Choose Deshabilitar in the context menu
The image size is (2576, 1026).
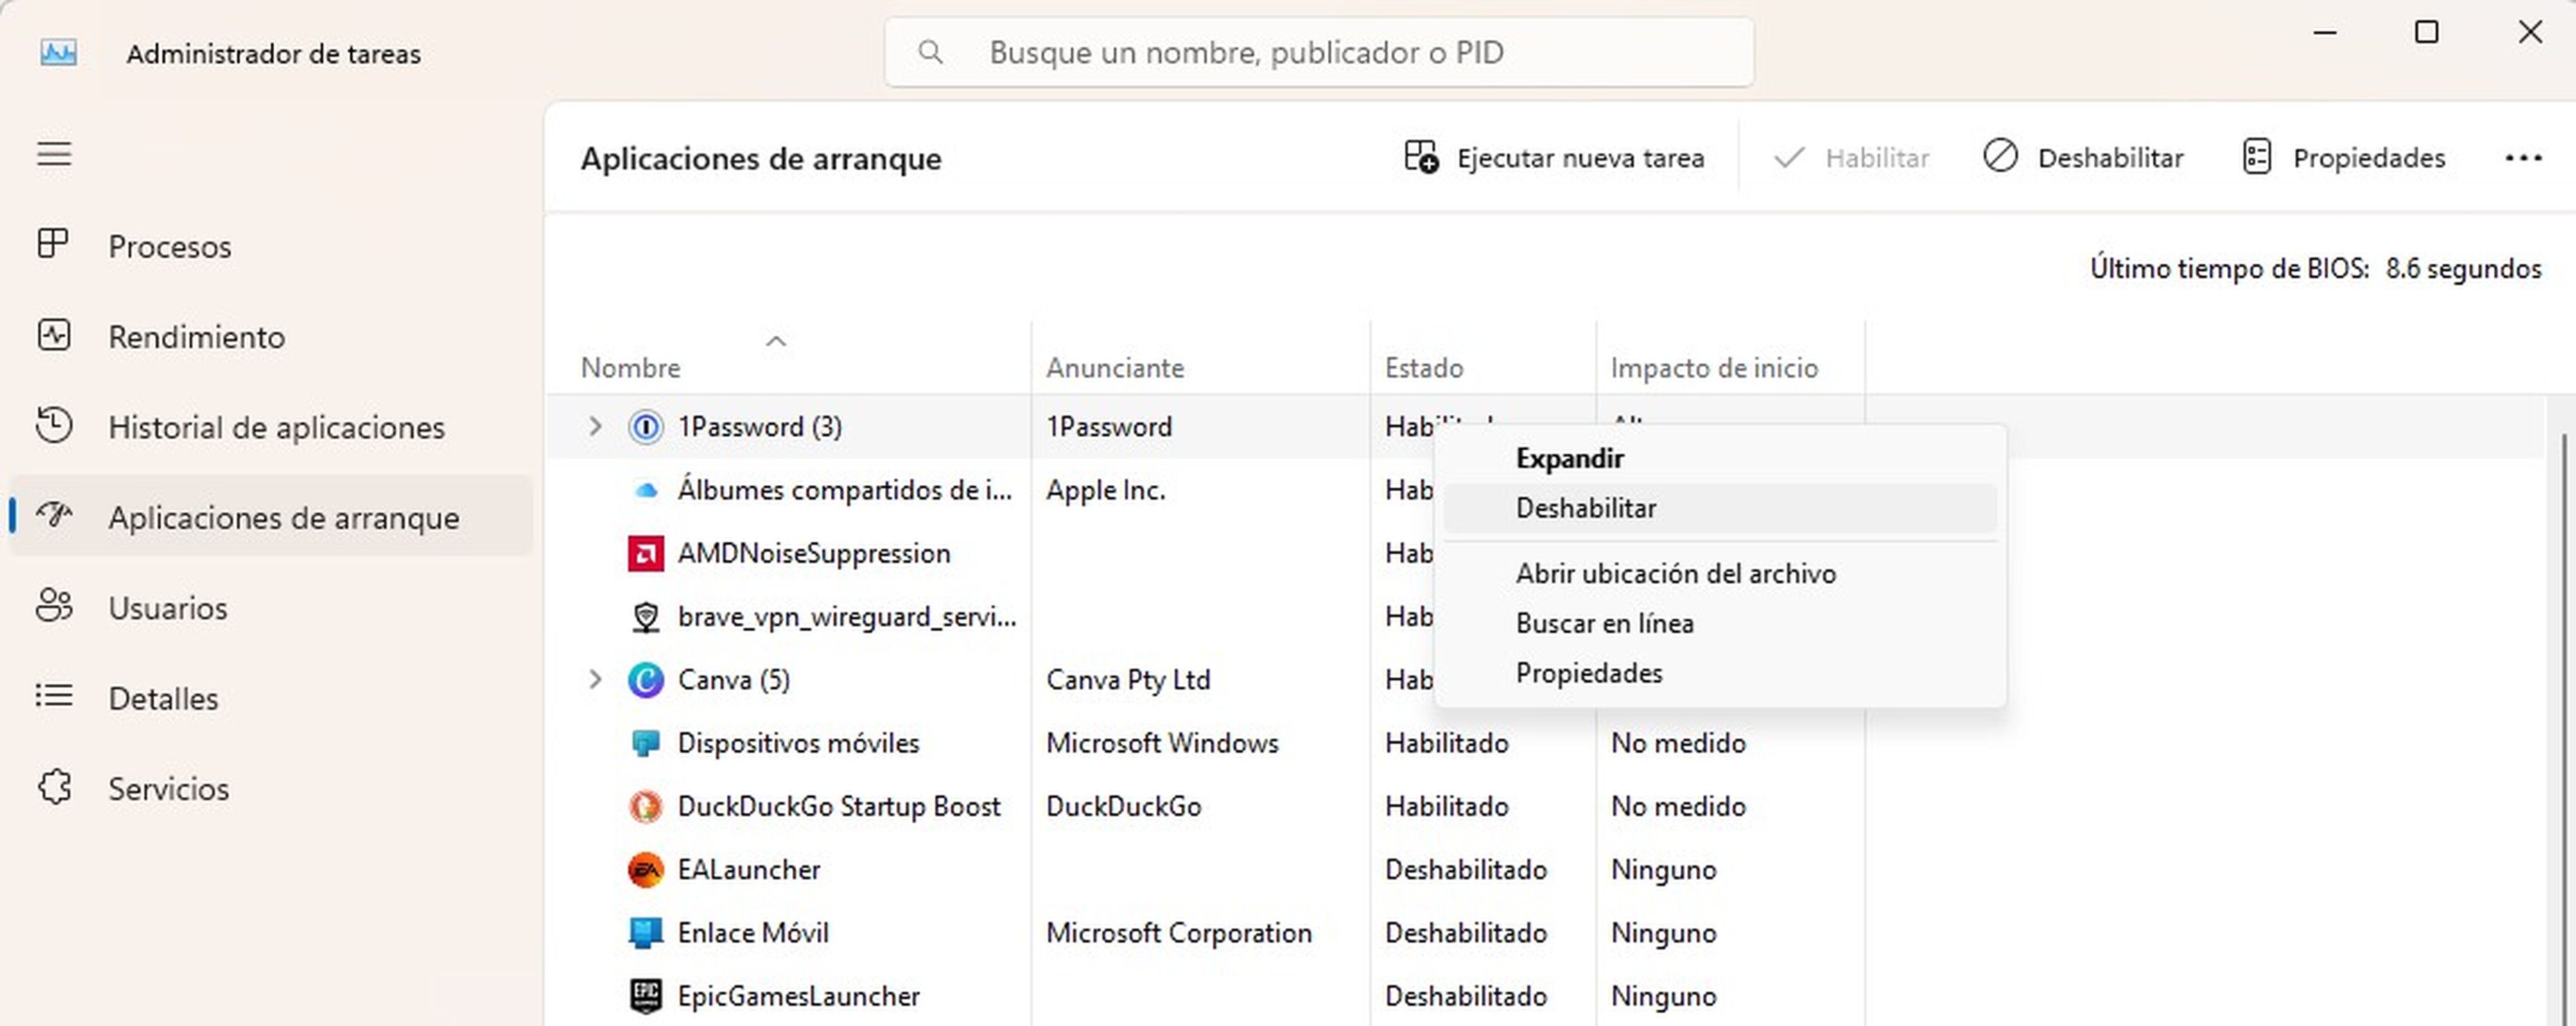pos(1720,508)
